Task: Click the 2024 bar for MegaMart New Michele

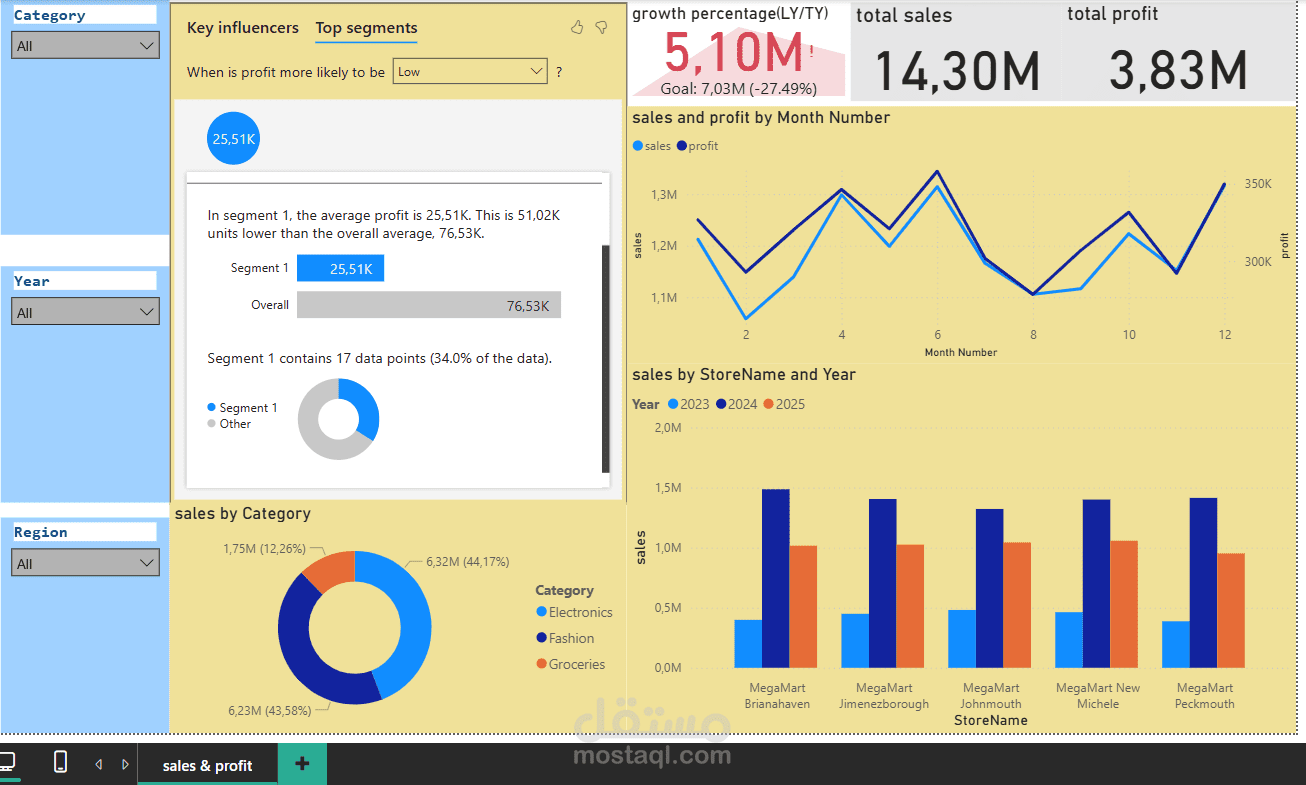Action: click(1097, 584)
